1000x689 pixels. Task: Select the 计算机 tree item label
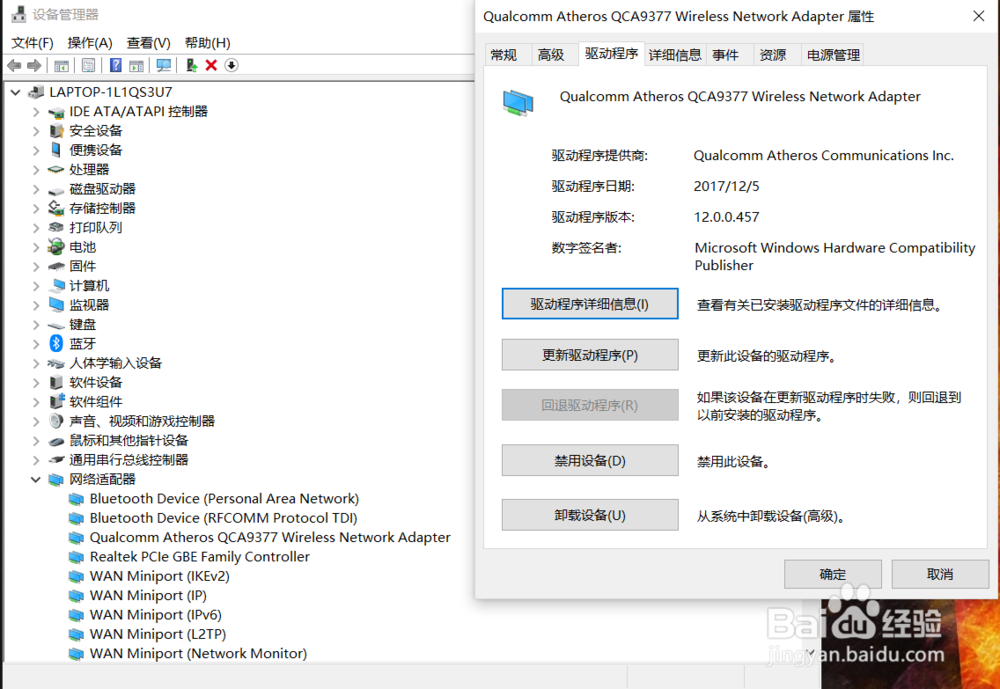point(89,286)
